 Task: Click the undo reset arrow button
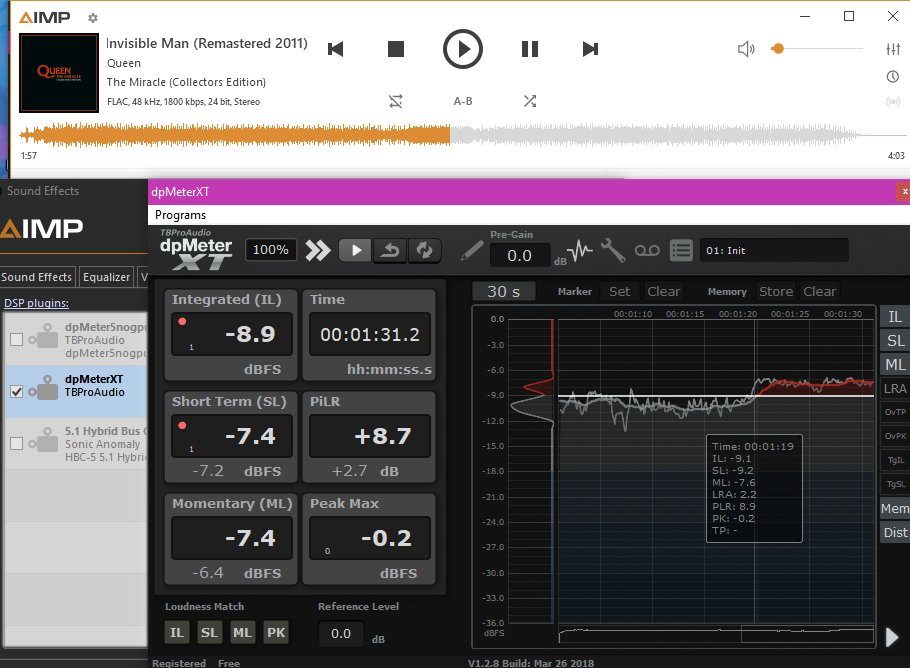coord(389,251)
